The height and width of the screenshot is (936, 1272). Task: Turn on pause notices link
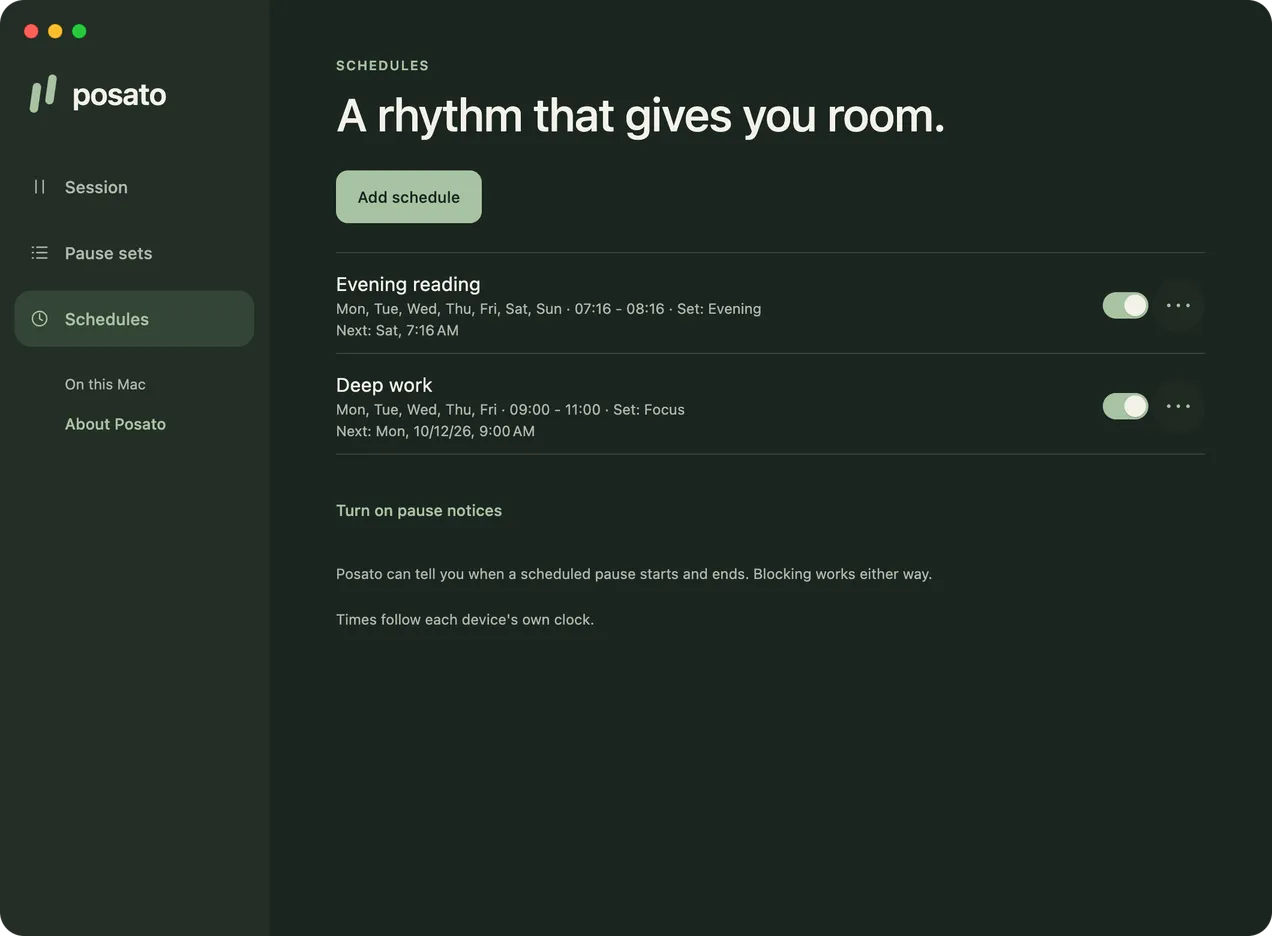(x=419, y=511)
